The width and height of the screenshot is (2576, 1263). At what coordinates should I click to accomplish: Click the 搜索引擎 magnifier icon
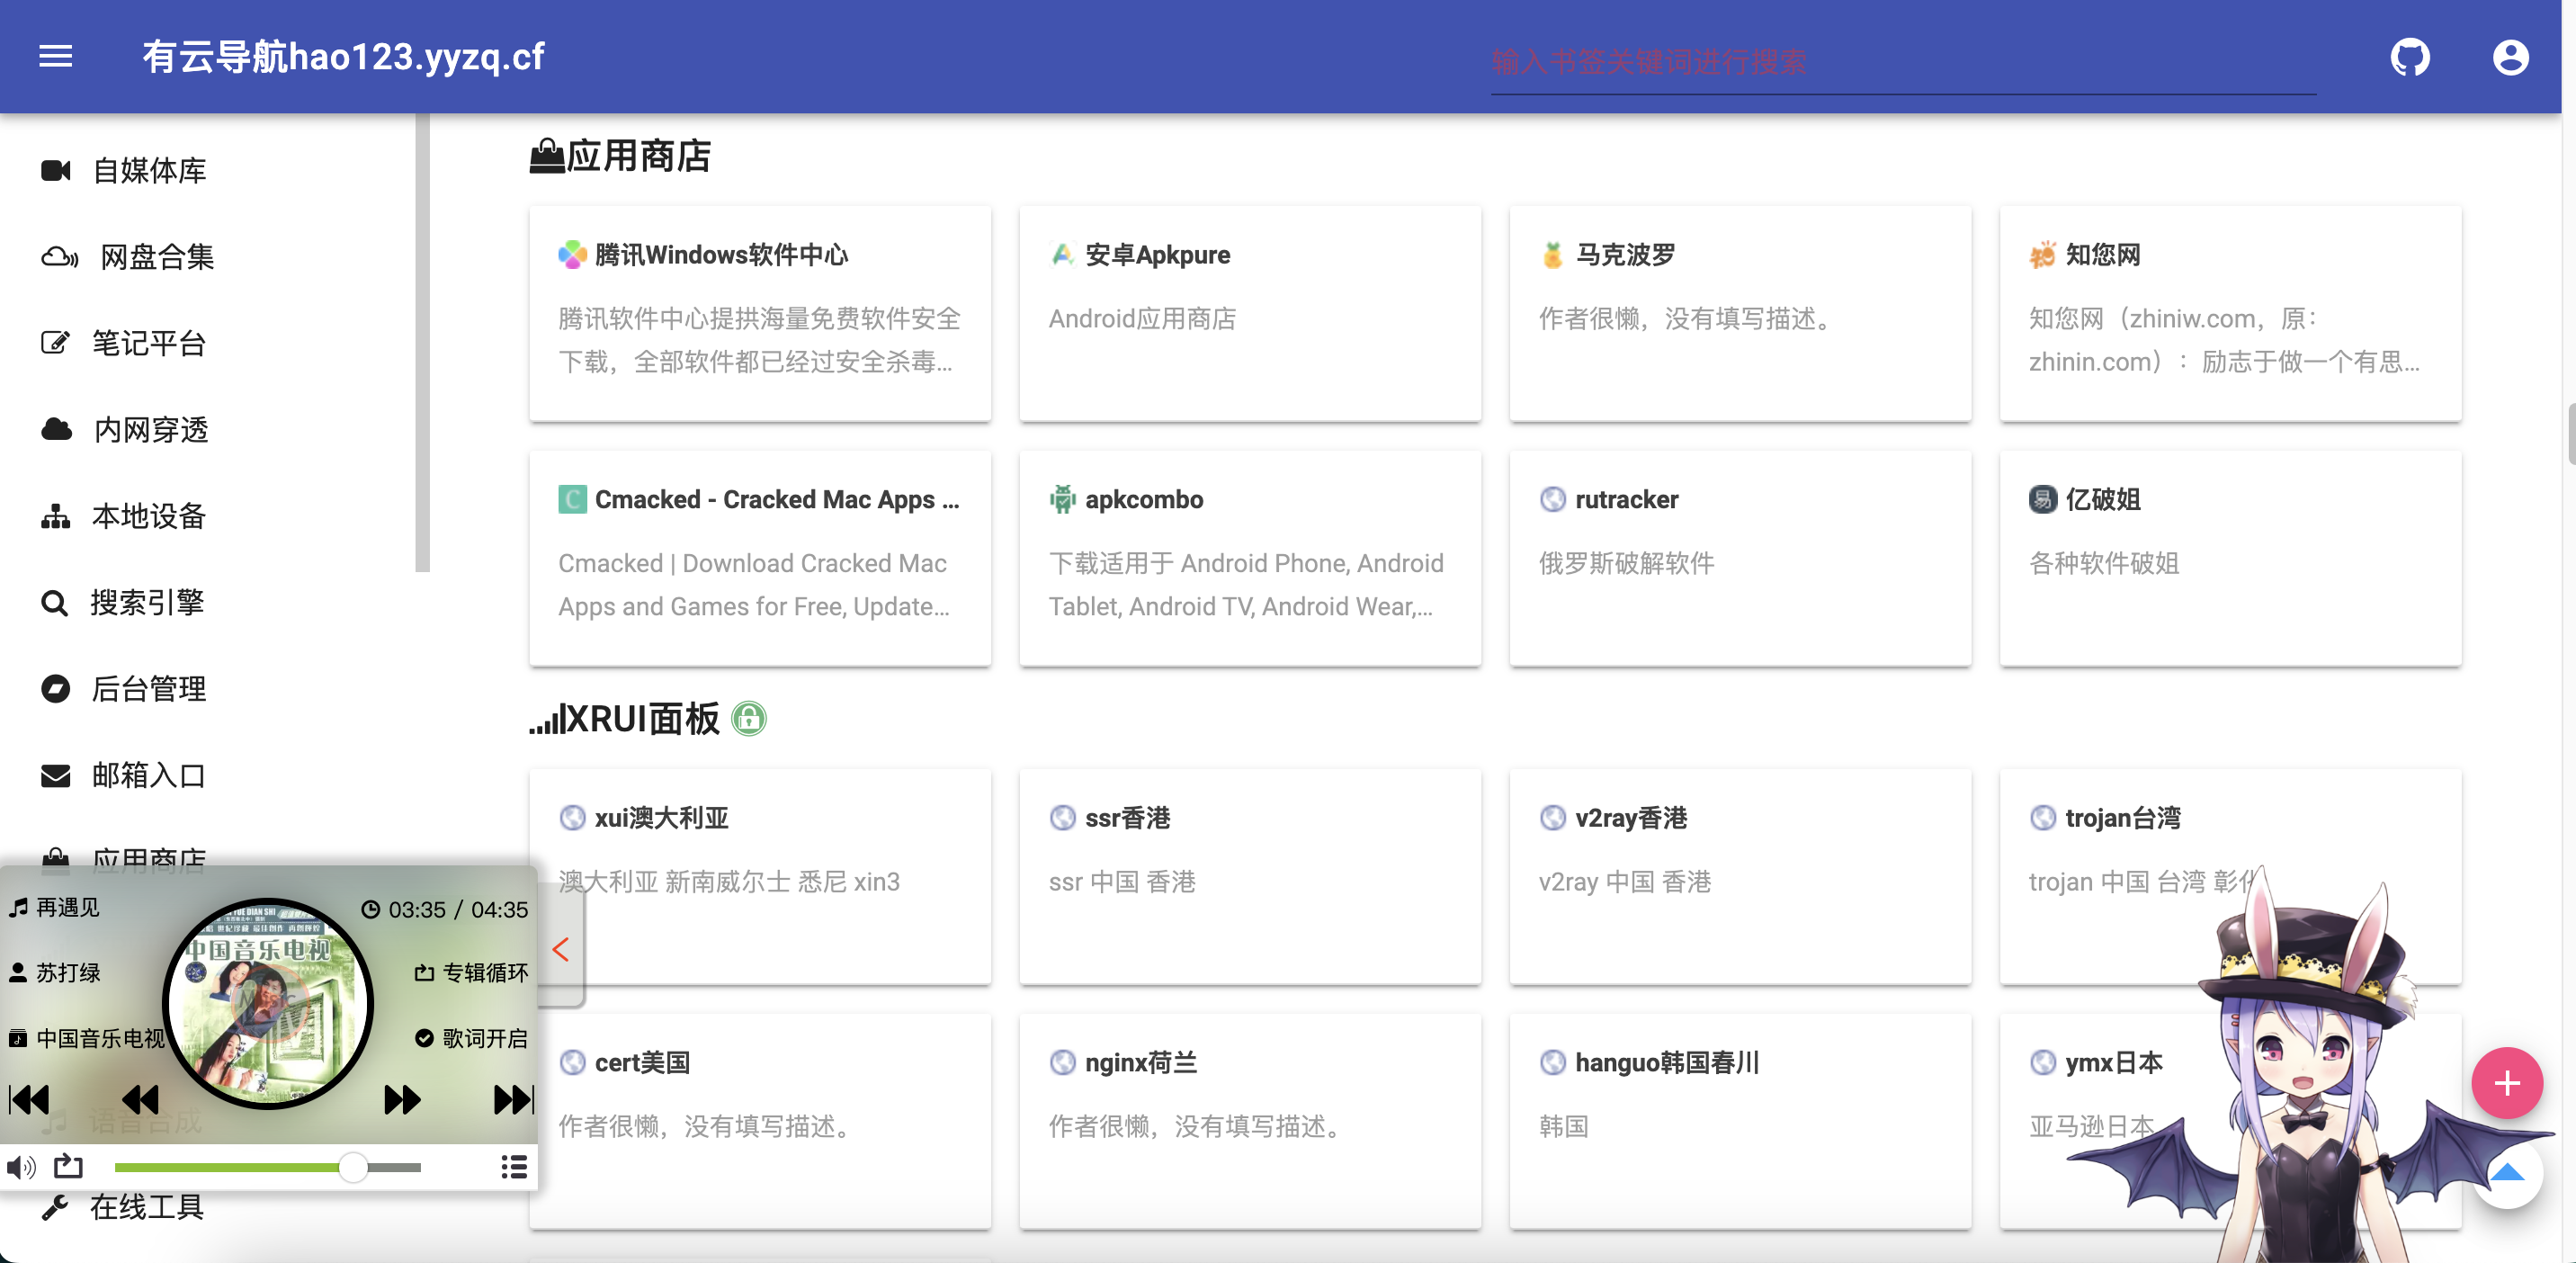(x=54, y=603)
